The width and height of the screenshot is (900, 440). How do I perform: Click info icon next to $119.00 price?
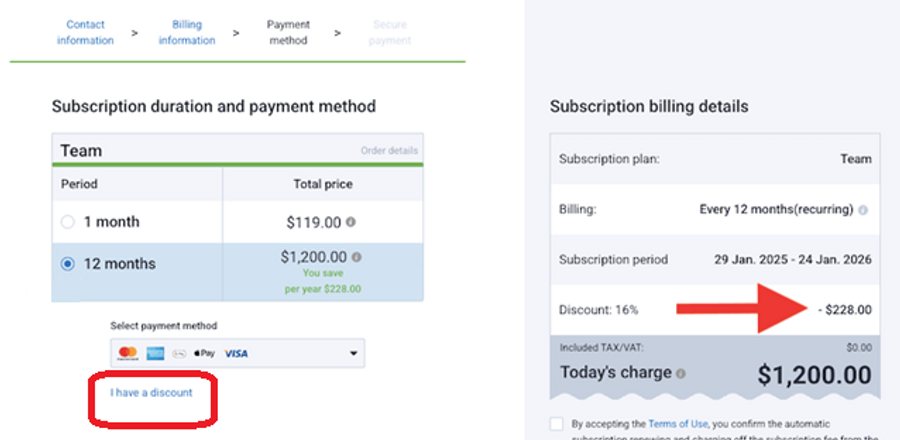point(350,222)
